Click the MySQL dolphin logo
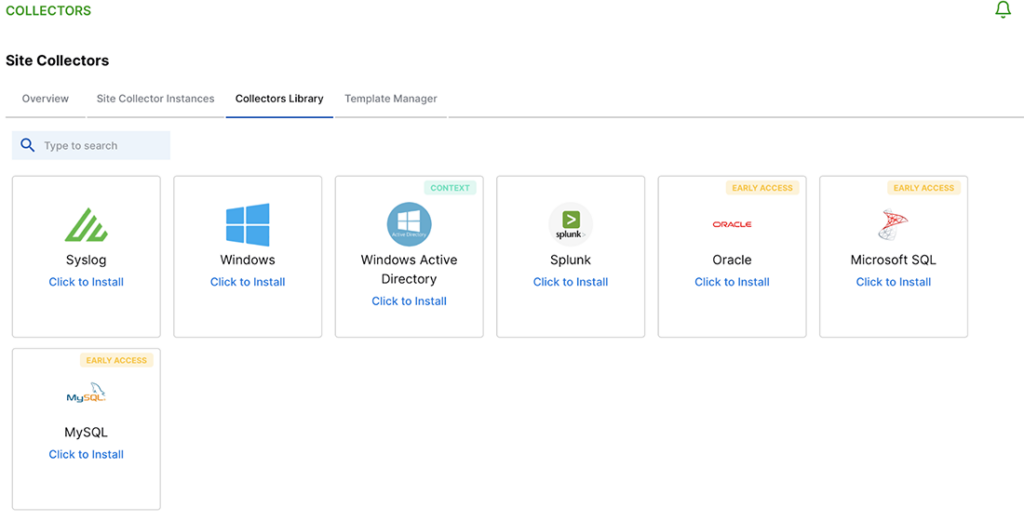 tap(86, 396)
